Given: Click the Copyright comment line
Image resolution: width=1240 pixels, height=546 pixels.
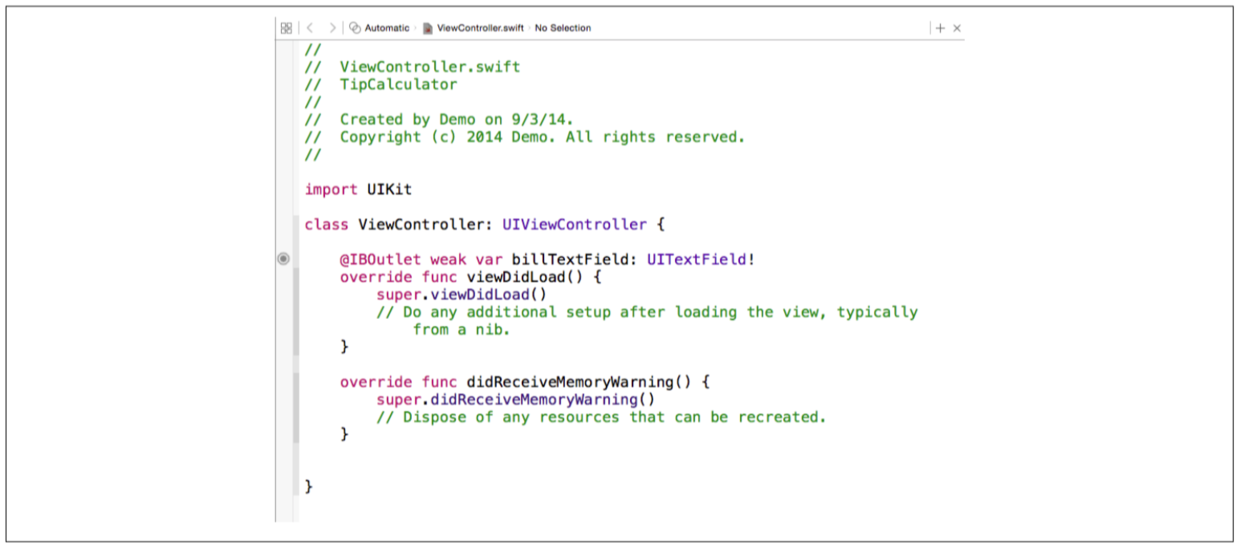Looking at the screenshot, I should [540, 137].
